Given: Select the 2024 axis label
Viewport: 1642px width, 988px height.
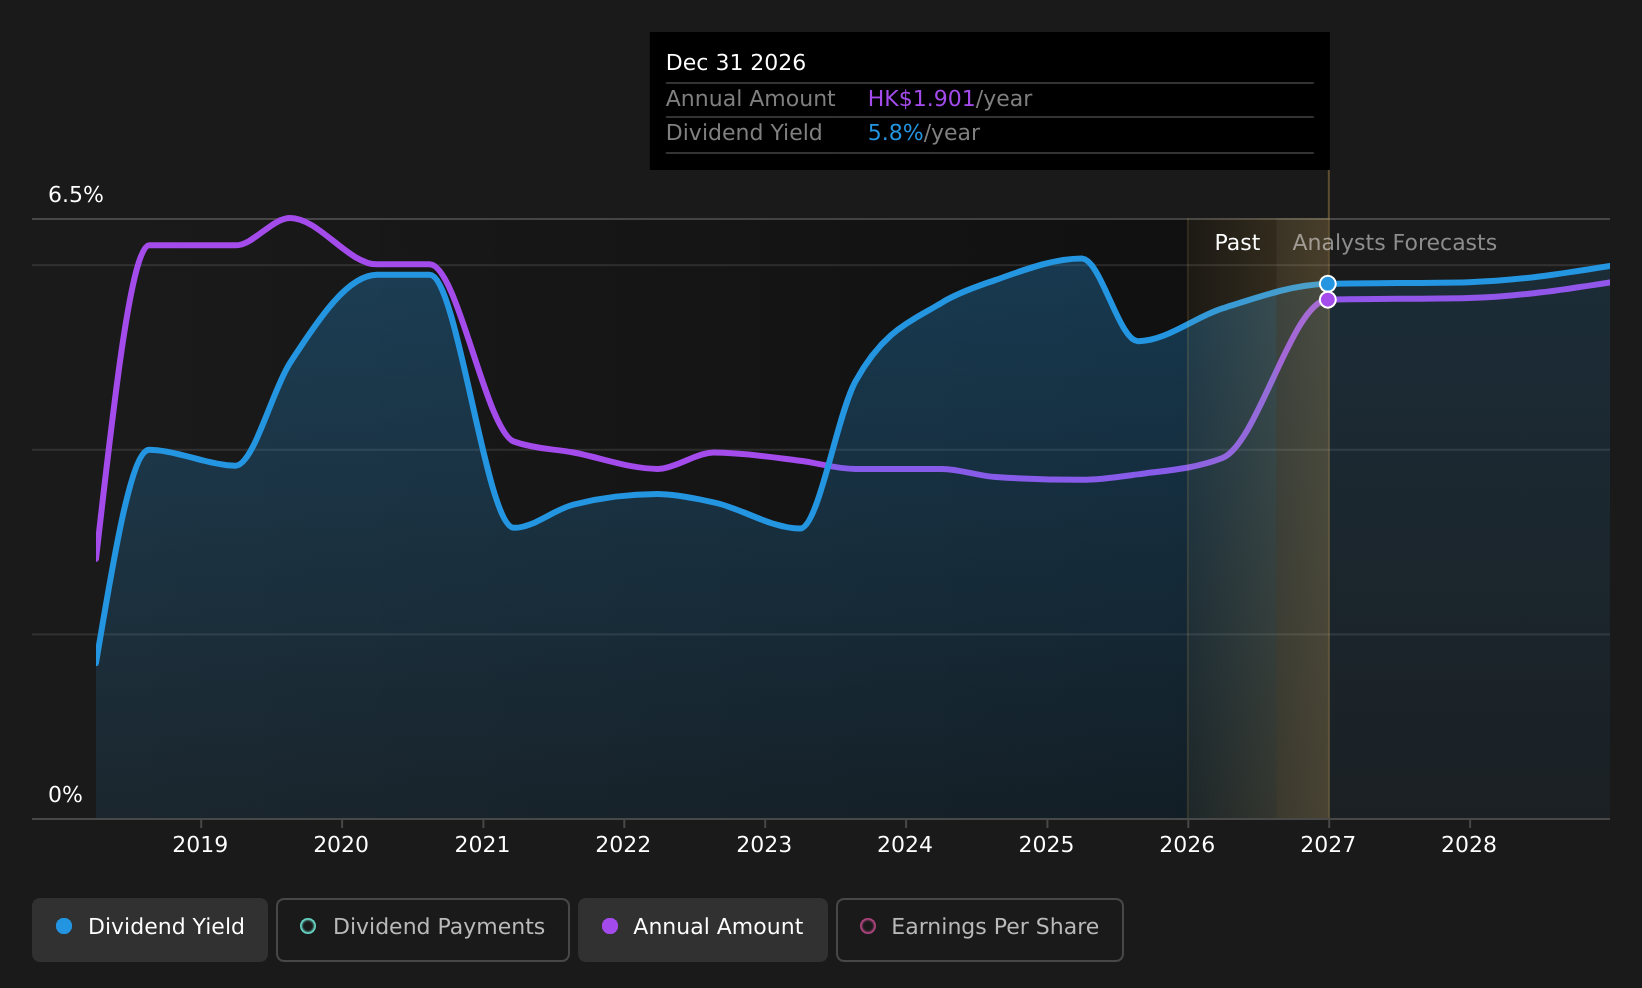Looking at the screenshot, I should tap(905, 845).
